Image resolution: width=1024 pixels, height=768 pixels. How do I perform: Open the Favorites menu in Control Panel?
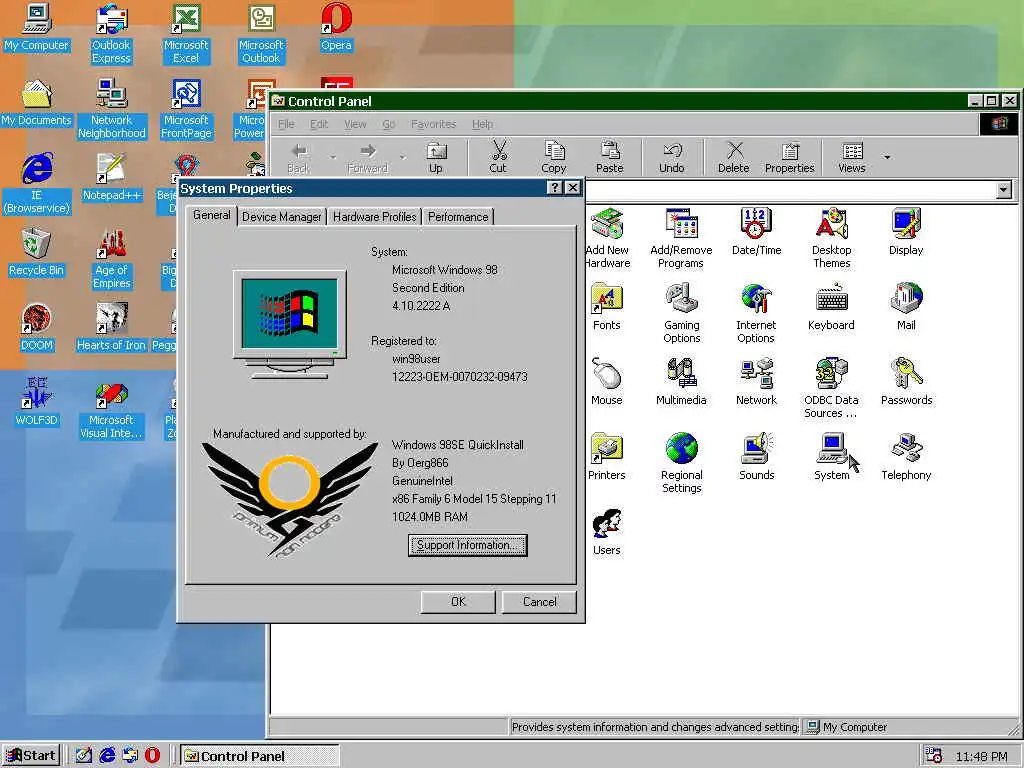(x=433, y=124)
